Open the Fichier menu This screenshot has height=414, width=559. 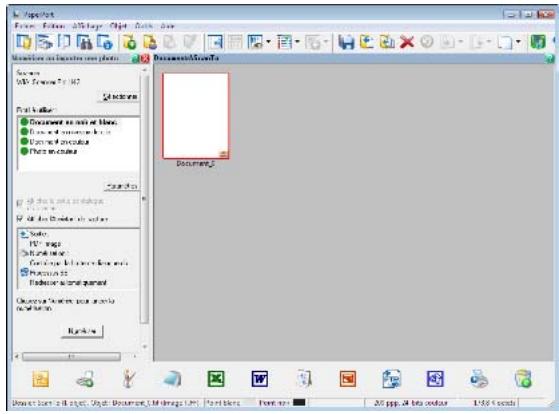coord(25,26)
